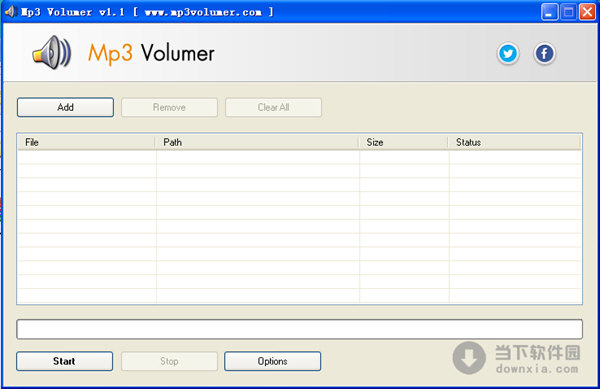Close the Mp3 Volumer window
600x389 pixels.
[587, 12]
